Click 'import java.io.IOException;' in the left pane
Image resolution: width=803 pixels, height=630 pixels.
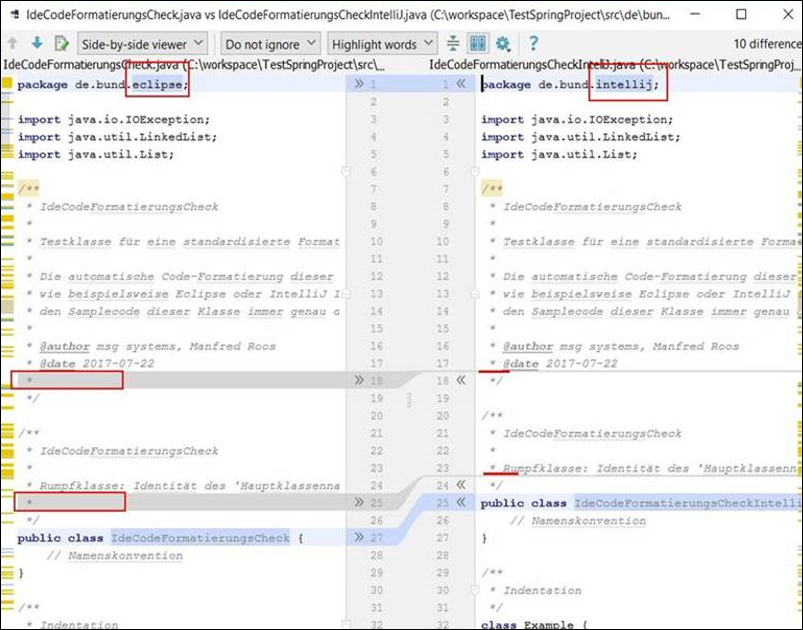tap(114, 119)
